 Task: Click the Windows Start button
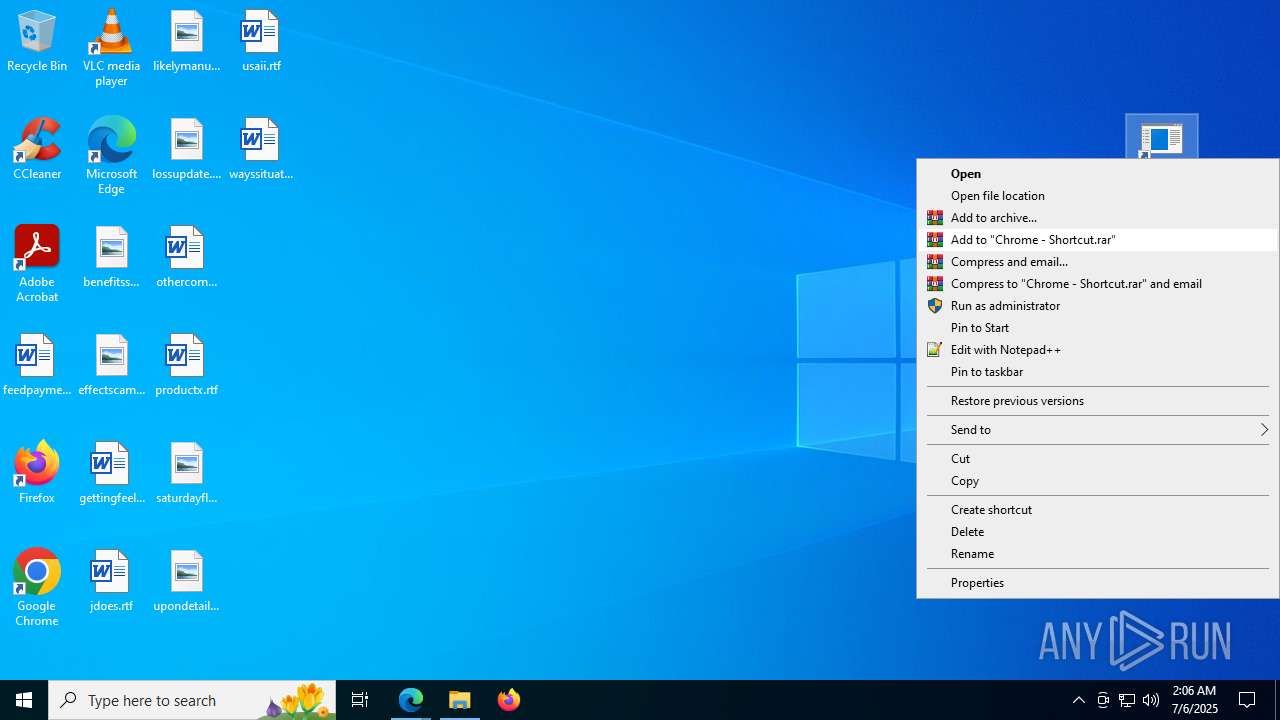(x=24, y=700)
